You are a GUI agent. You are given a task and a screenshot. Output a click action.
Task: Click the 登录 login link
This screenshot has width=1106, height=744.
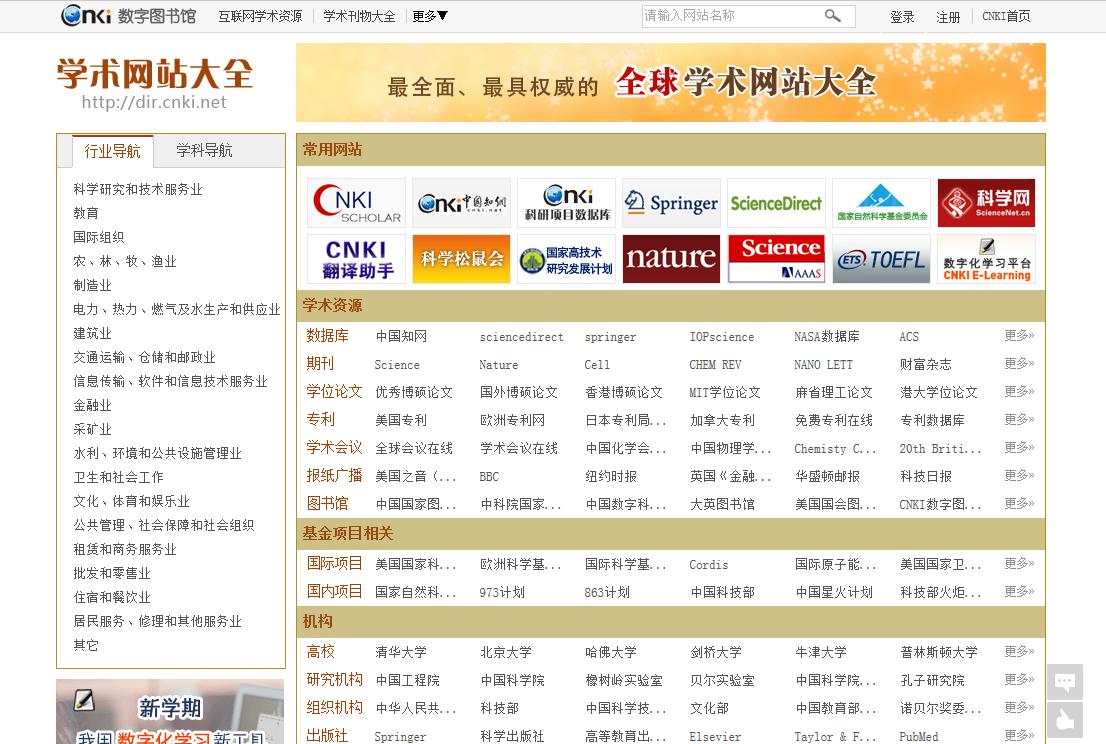[901, 17]
